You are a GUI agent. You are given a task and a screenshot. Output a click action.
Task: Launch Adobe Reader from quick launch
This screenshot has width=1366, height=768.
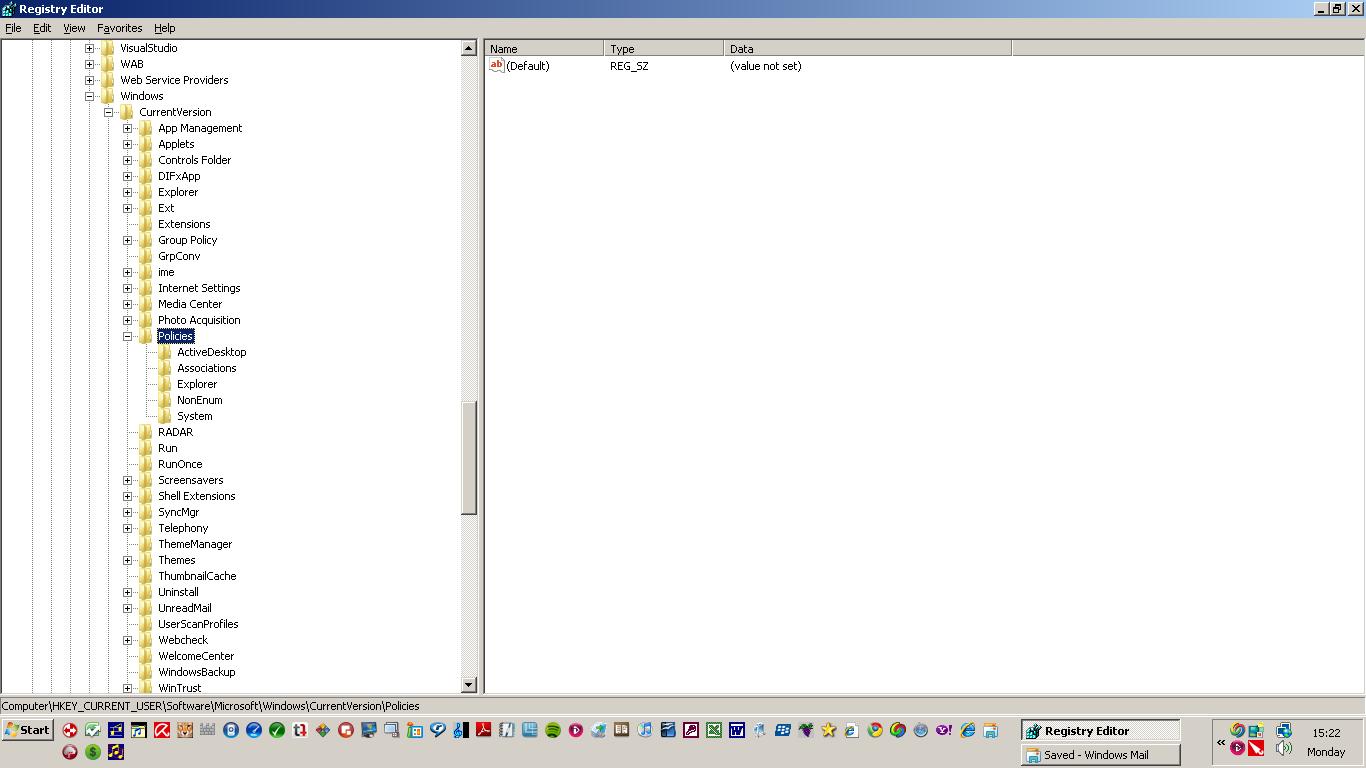coord(484,730)
